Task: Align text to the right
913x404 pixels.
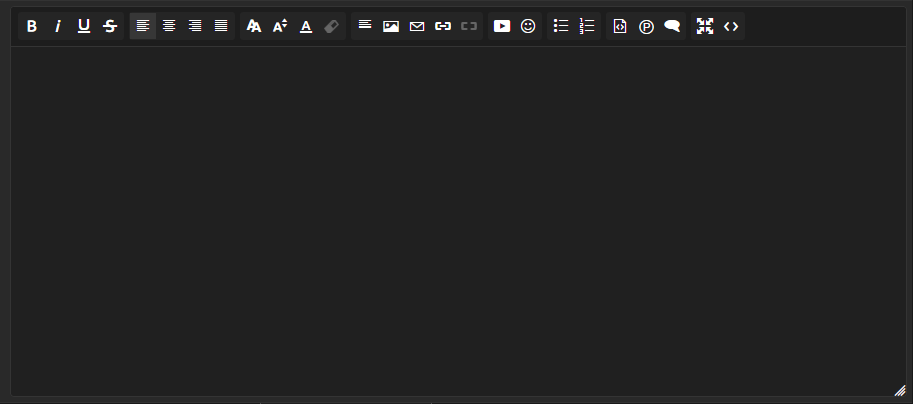Action: tap(195, 26)
